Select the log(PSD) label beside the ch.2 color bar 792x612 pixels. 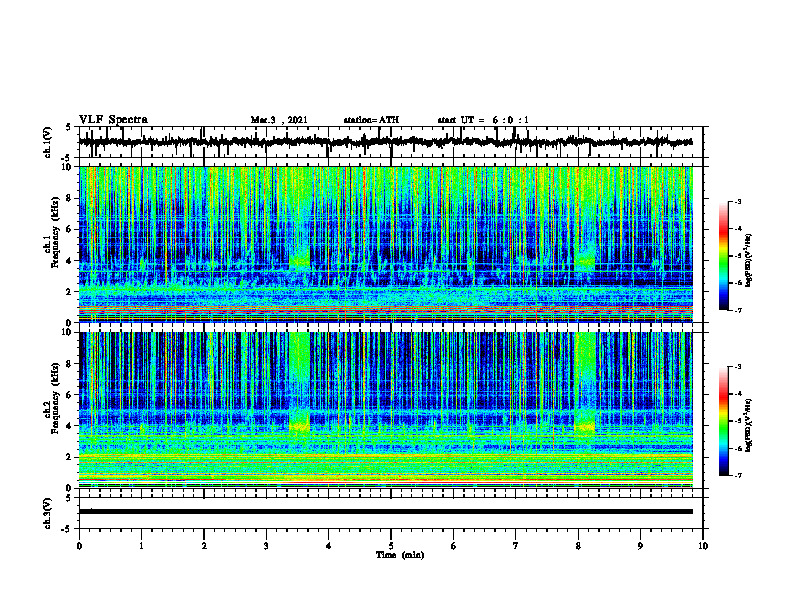pyautogui.click(x=749, y=426)
